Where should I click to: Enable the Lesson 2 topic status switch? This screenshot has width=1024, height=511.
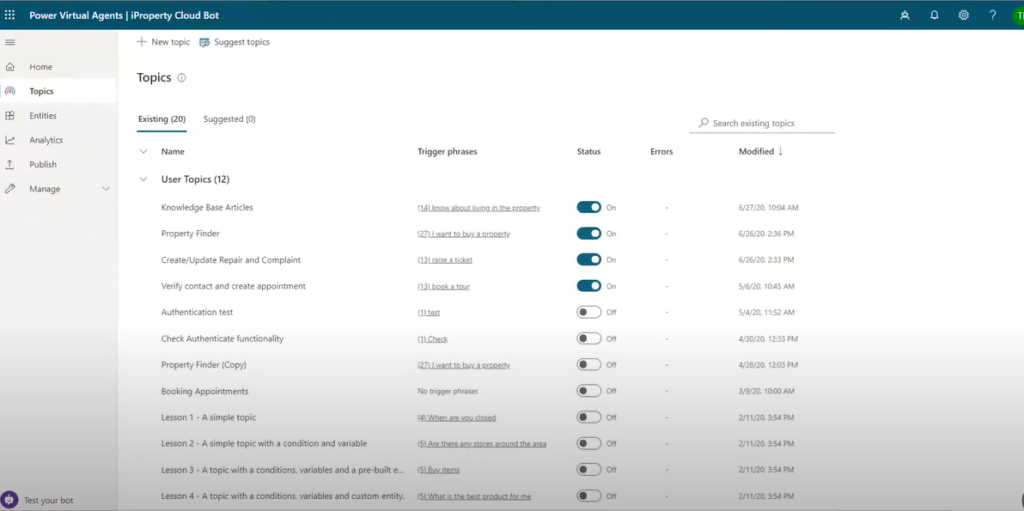tap(588, 443)
